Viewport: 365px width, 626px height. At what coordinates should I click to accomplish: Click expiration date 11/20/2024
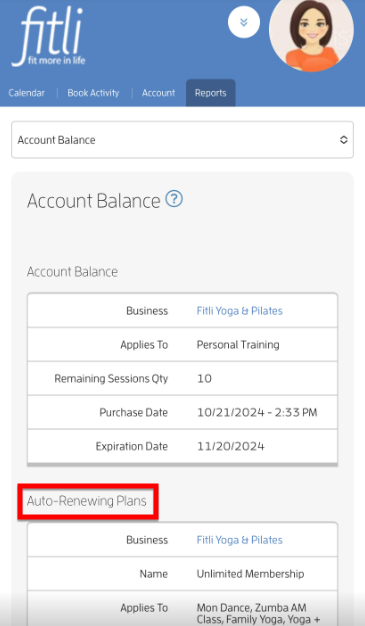[231, 446]
